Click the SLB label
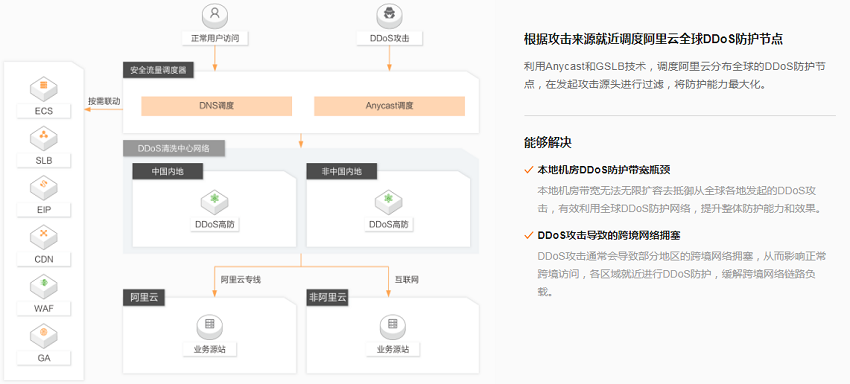This screenshot has height=384, width=850. (x=44, y=161)
